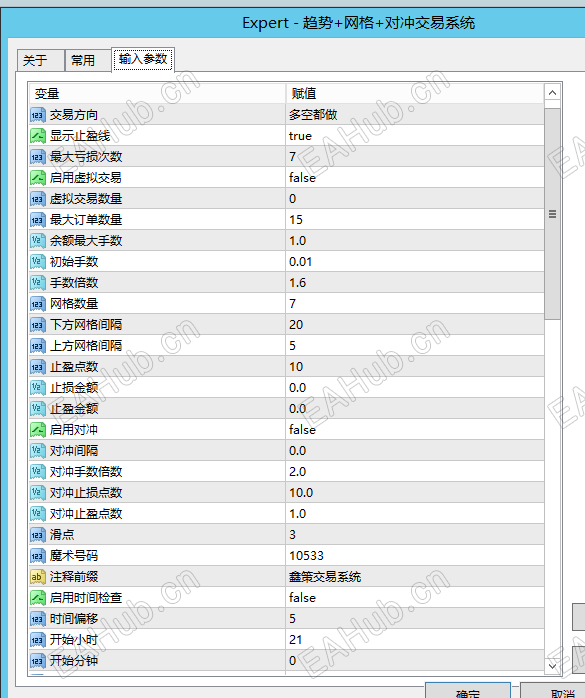Screen dimensions: 585x698
Task: Click the variable name 滑点
Action: [x=62, y=535]
